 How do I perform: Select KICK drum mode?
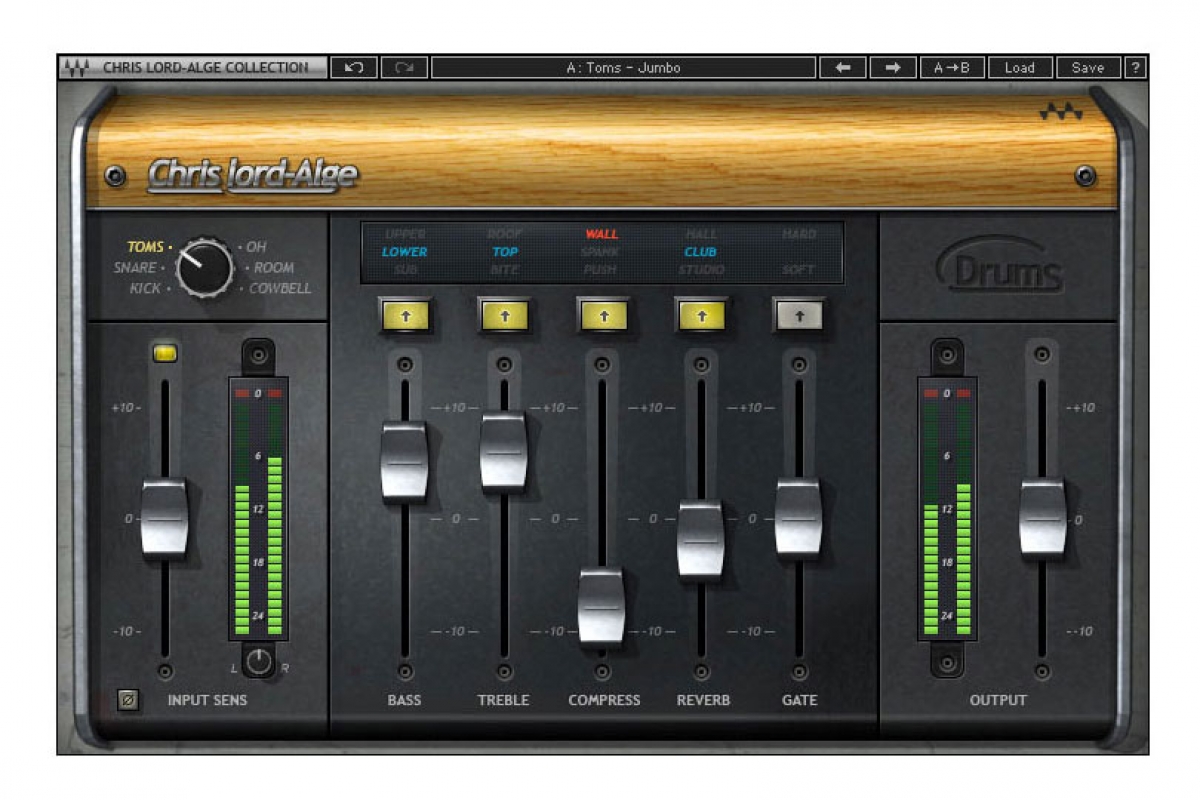pyautogui.click(x=145, y=288)
